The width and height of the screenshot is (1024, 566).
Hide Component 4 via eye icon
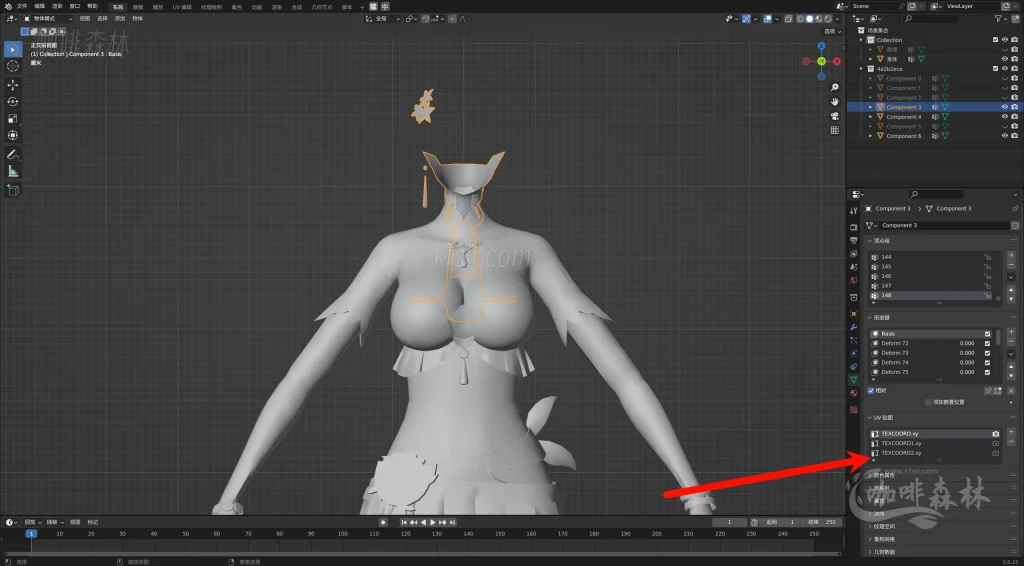[1005, 117]
